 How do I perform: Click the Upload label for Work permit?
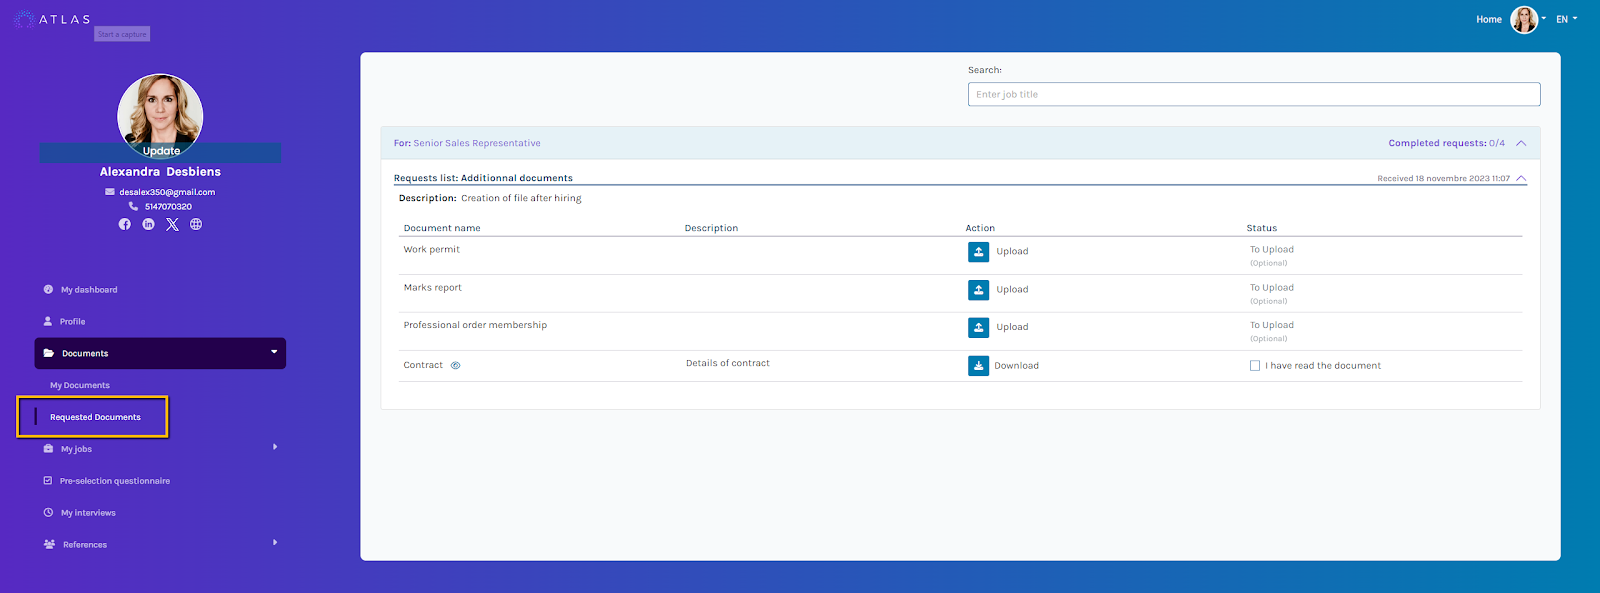click(1012, 252)
